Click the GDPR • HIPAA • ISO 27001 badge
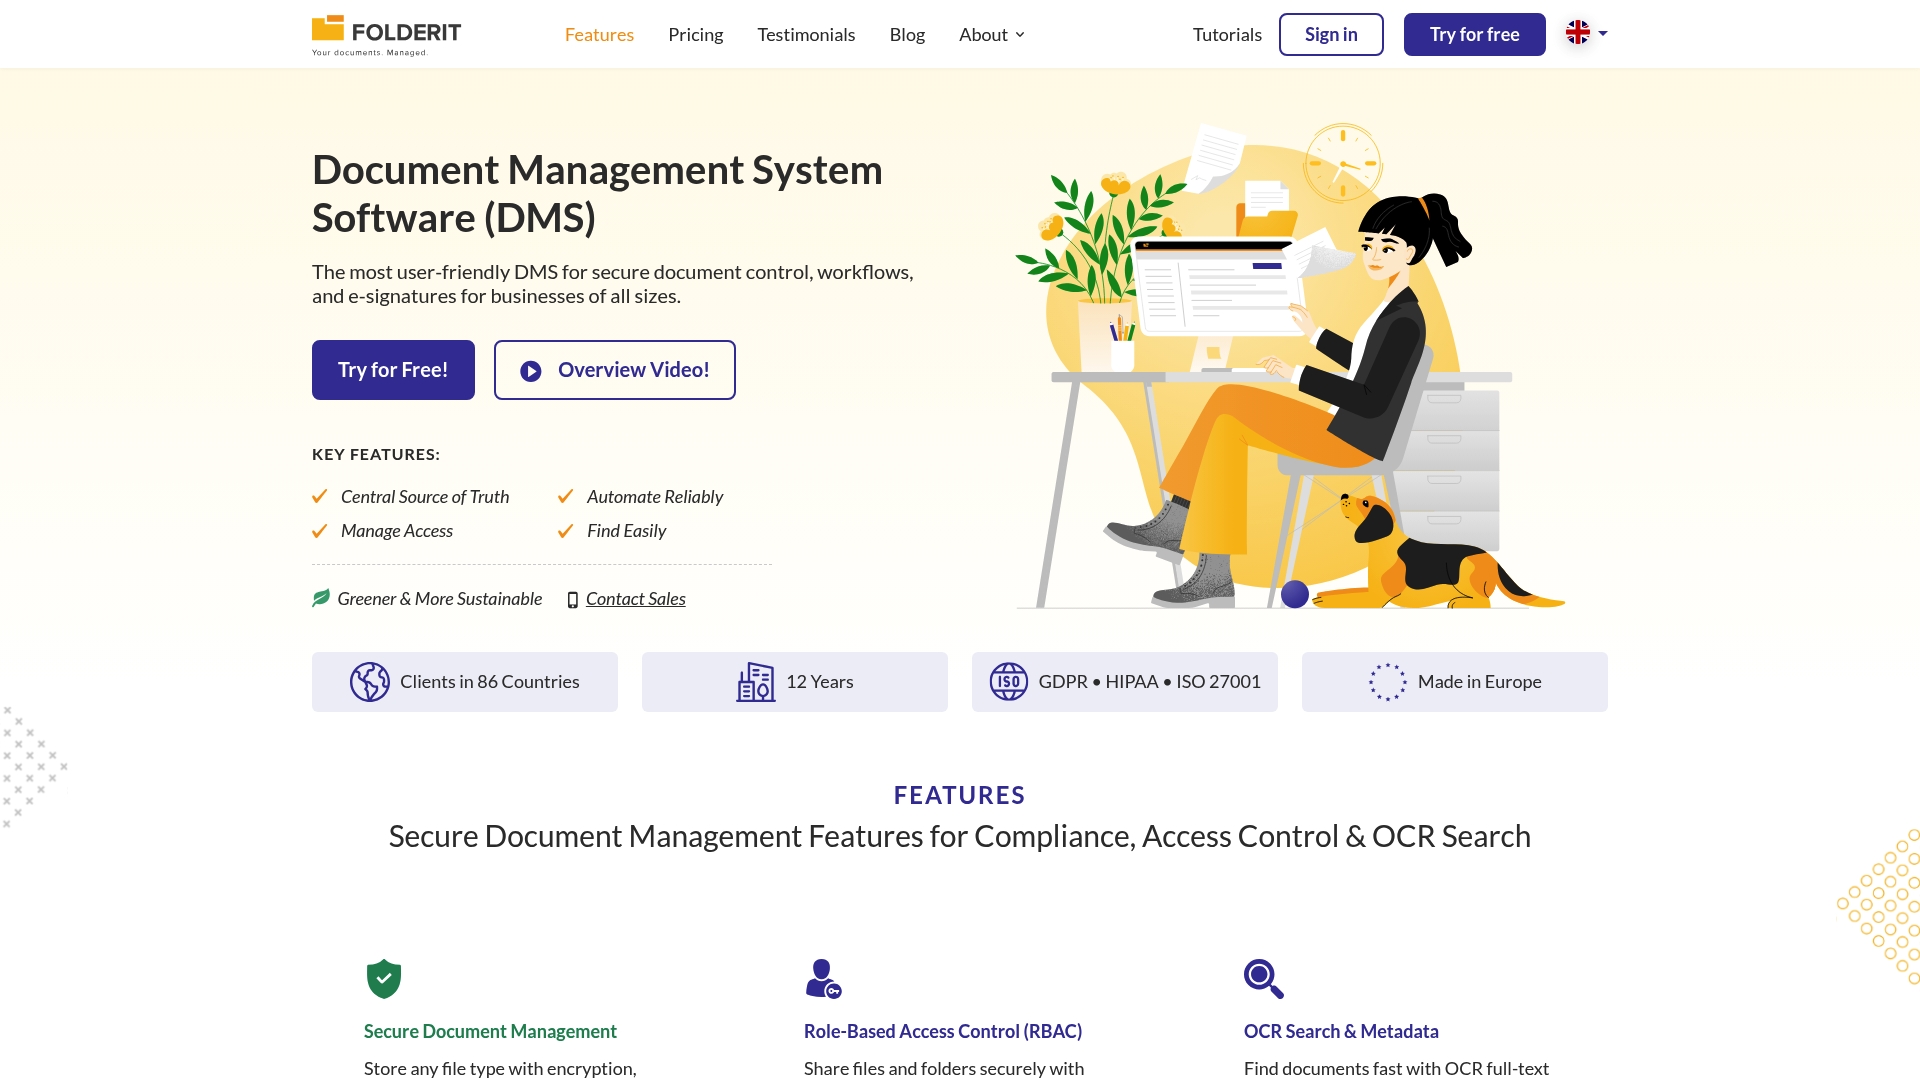This screenshot has height=1080, width=1920. (x=1125, y=682)
